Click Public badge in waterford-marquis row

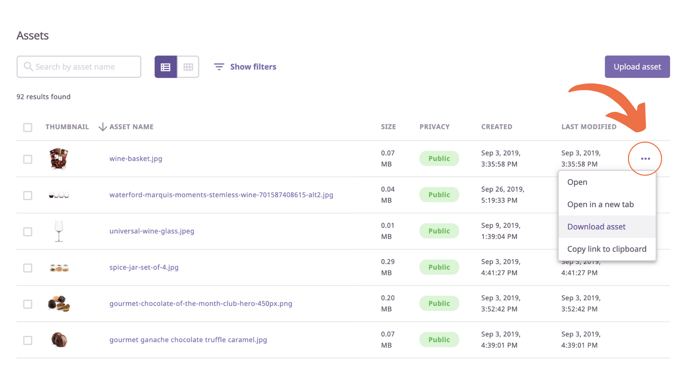439,194
